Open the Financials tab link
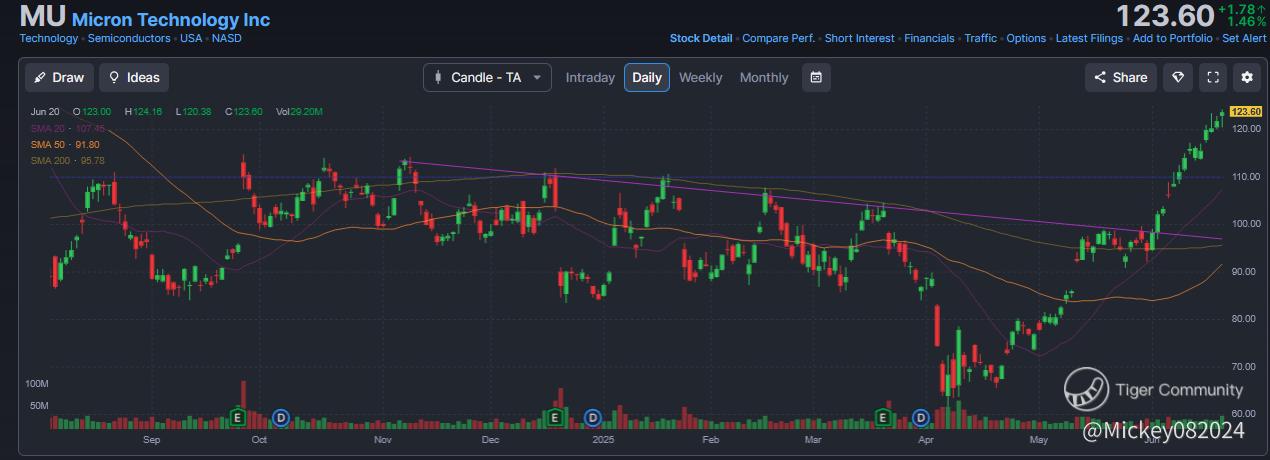Screen dimensions: 1270x460 pos(929,38)
